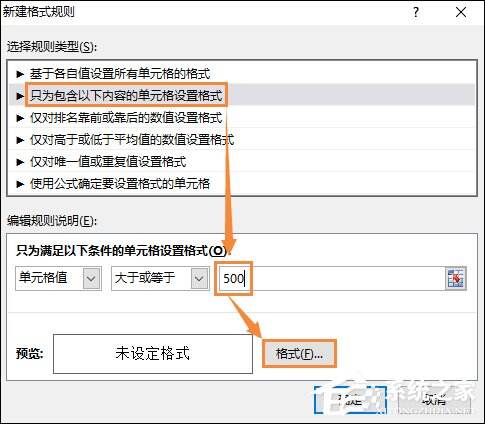Select rule type 仅对排名靠前或靠后的数值设置格式

(242, 117)
